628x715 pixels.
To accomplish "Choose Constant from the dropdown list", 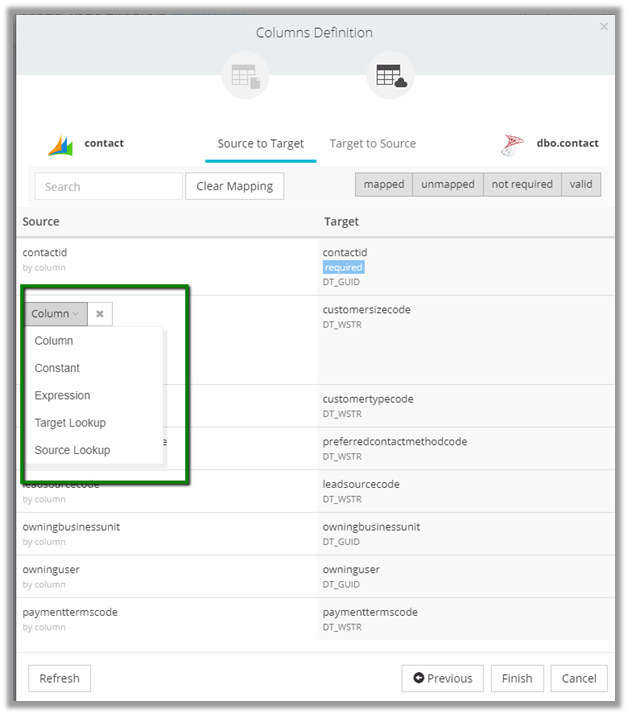I will (57, 368).
